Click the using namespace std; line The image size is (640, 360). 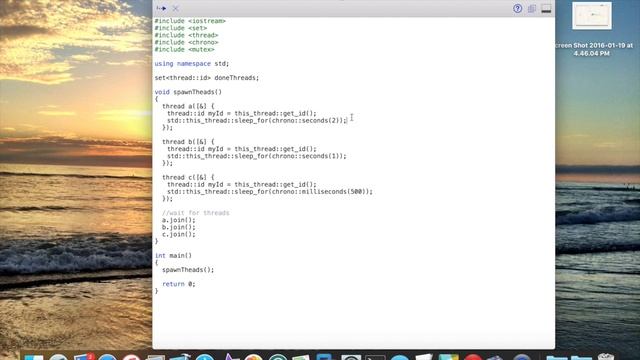click(x=192, y=64)
